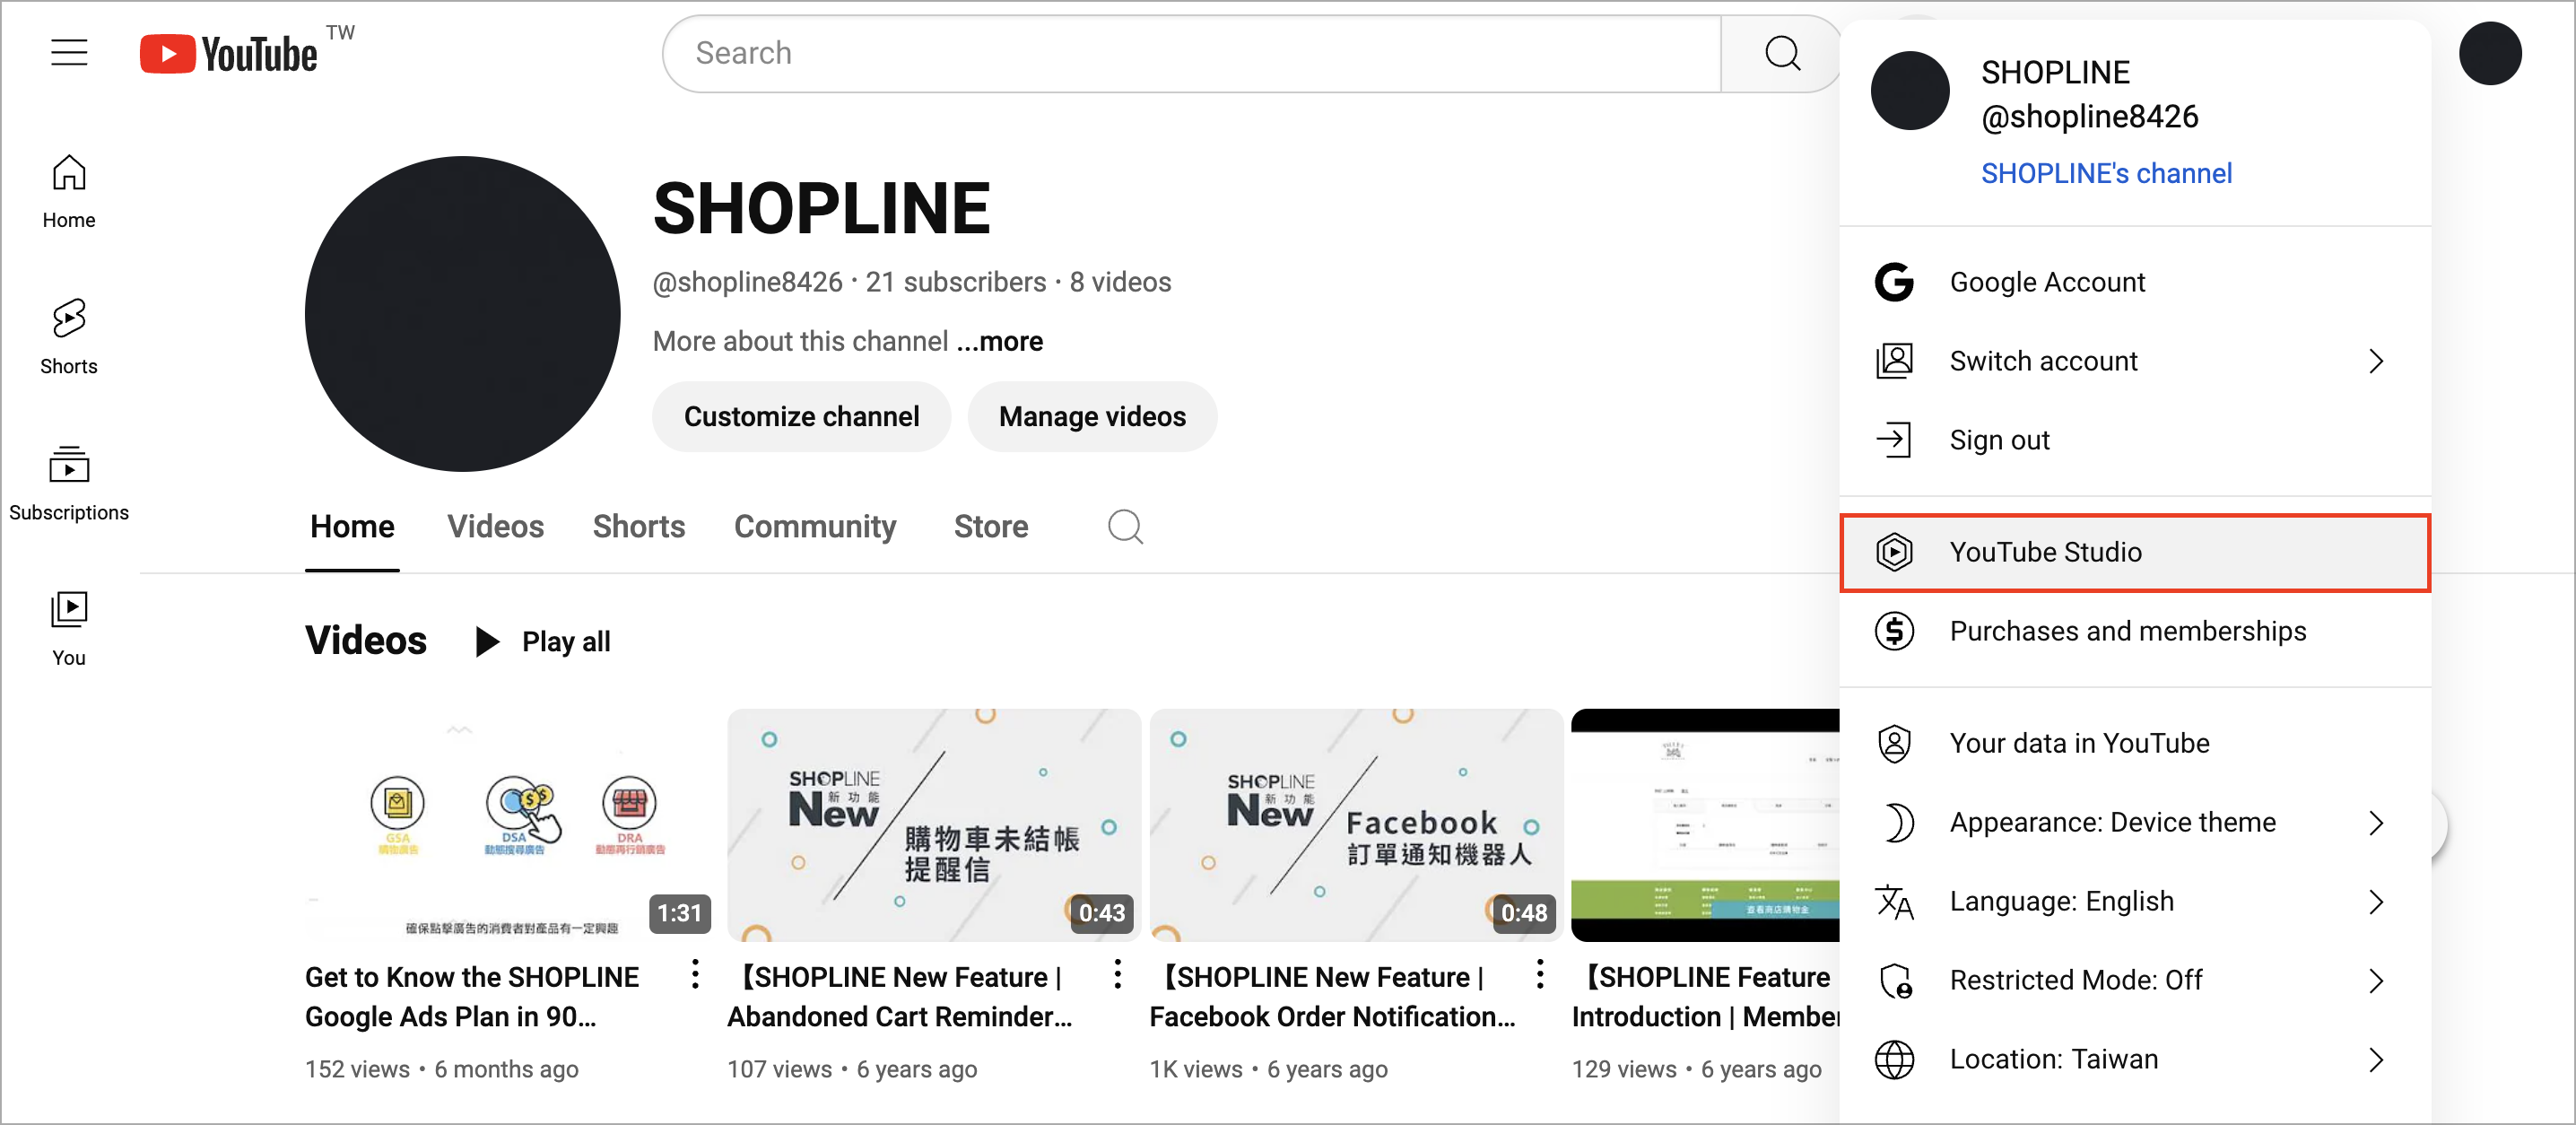This screenshot has width=2576, height=1125.
Task: Open Shorts in the sidebar
Action: [69, 337]
